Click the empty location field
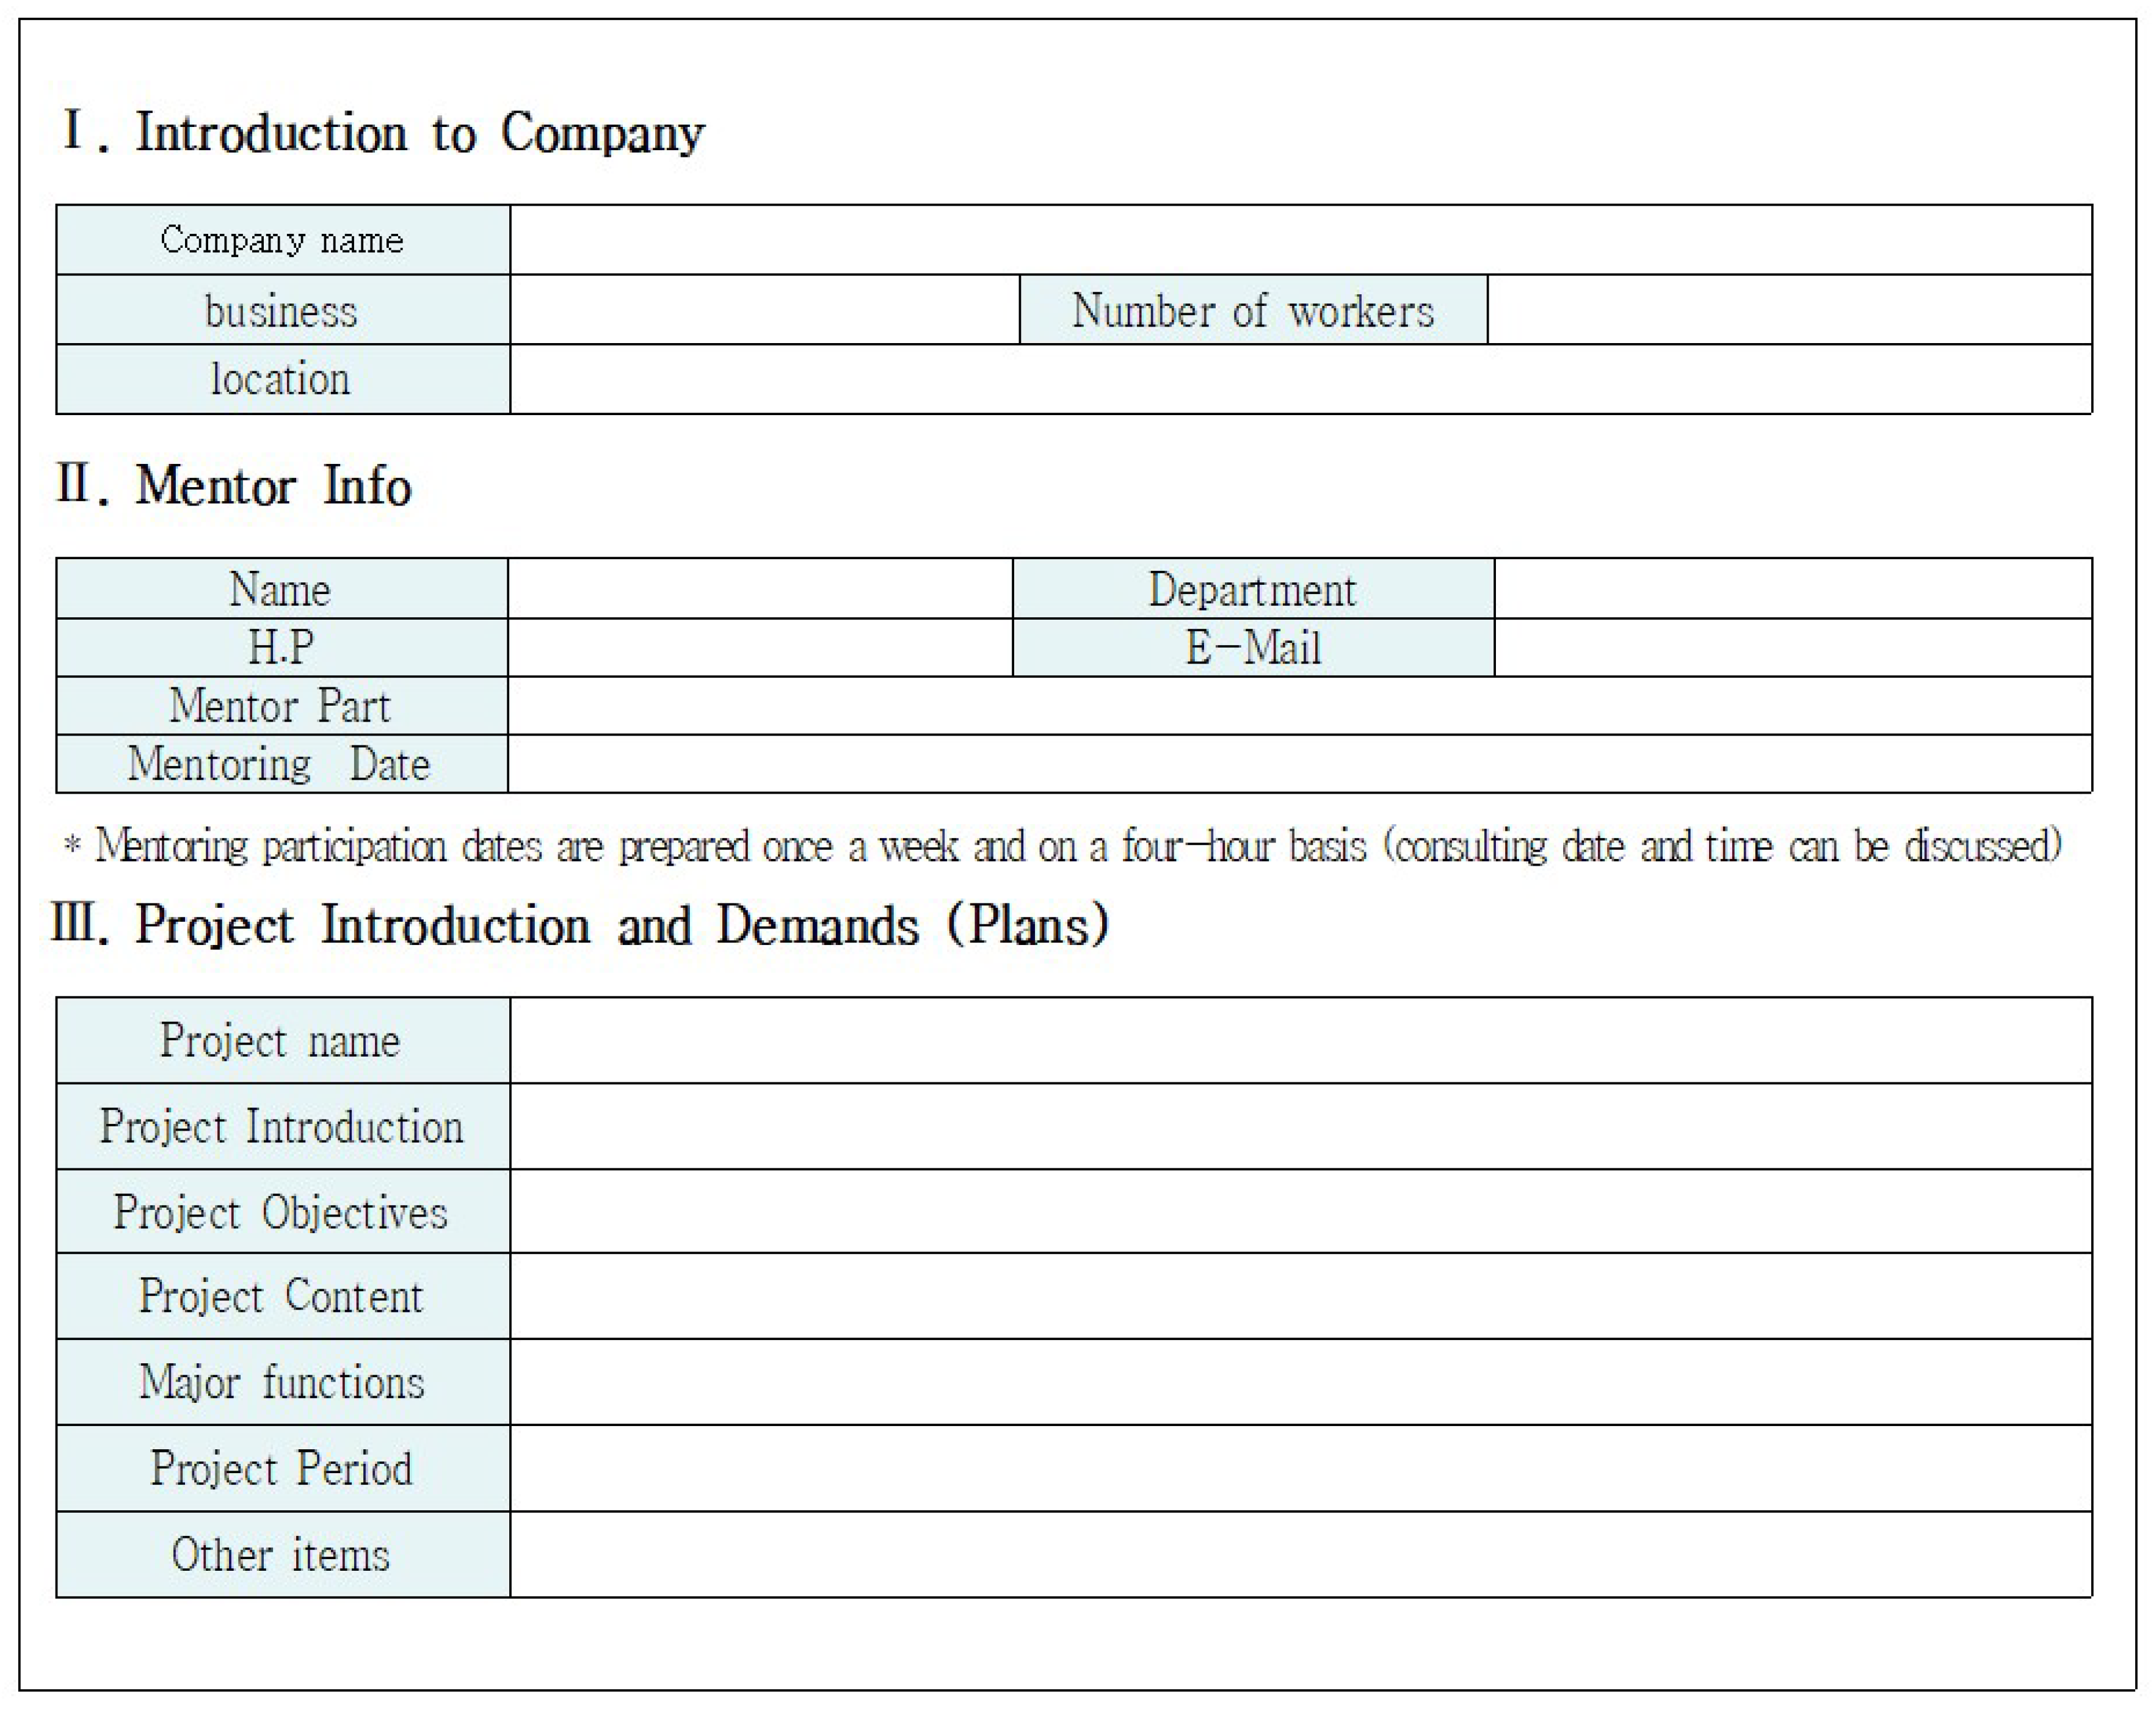Image resolution: width=2156 pixels, height=1713 pixels. pyautogui.click(x=1300, y=379)
